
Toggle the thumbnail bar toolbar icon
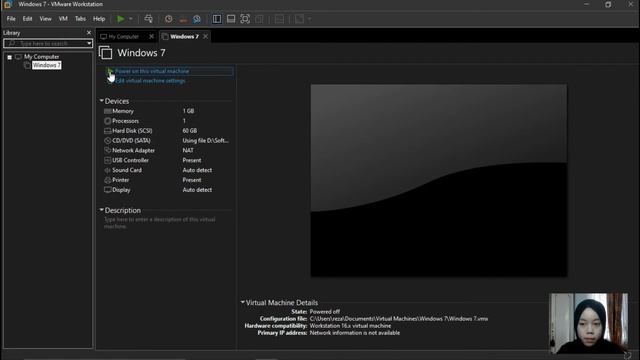(231, 19)
